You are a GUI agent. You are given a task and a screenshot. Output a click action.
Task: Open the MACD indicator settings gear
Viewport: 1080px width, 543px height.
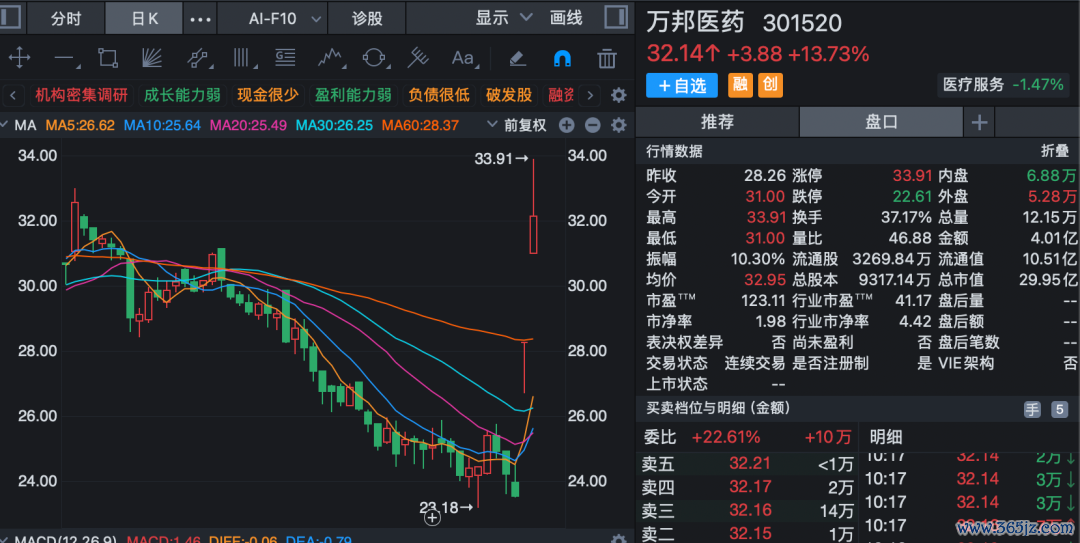pyautogui.click(x=619, y=539)
